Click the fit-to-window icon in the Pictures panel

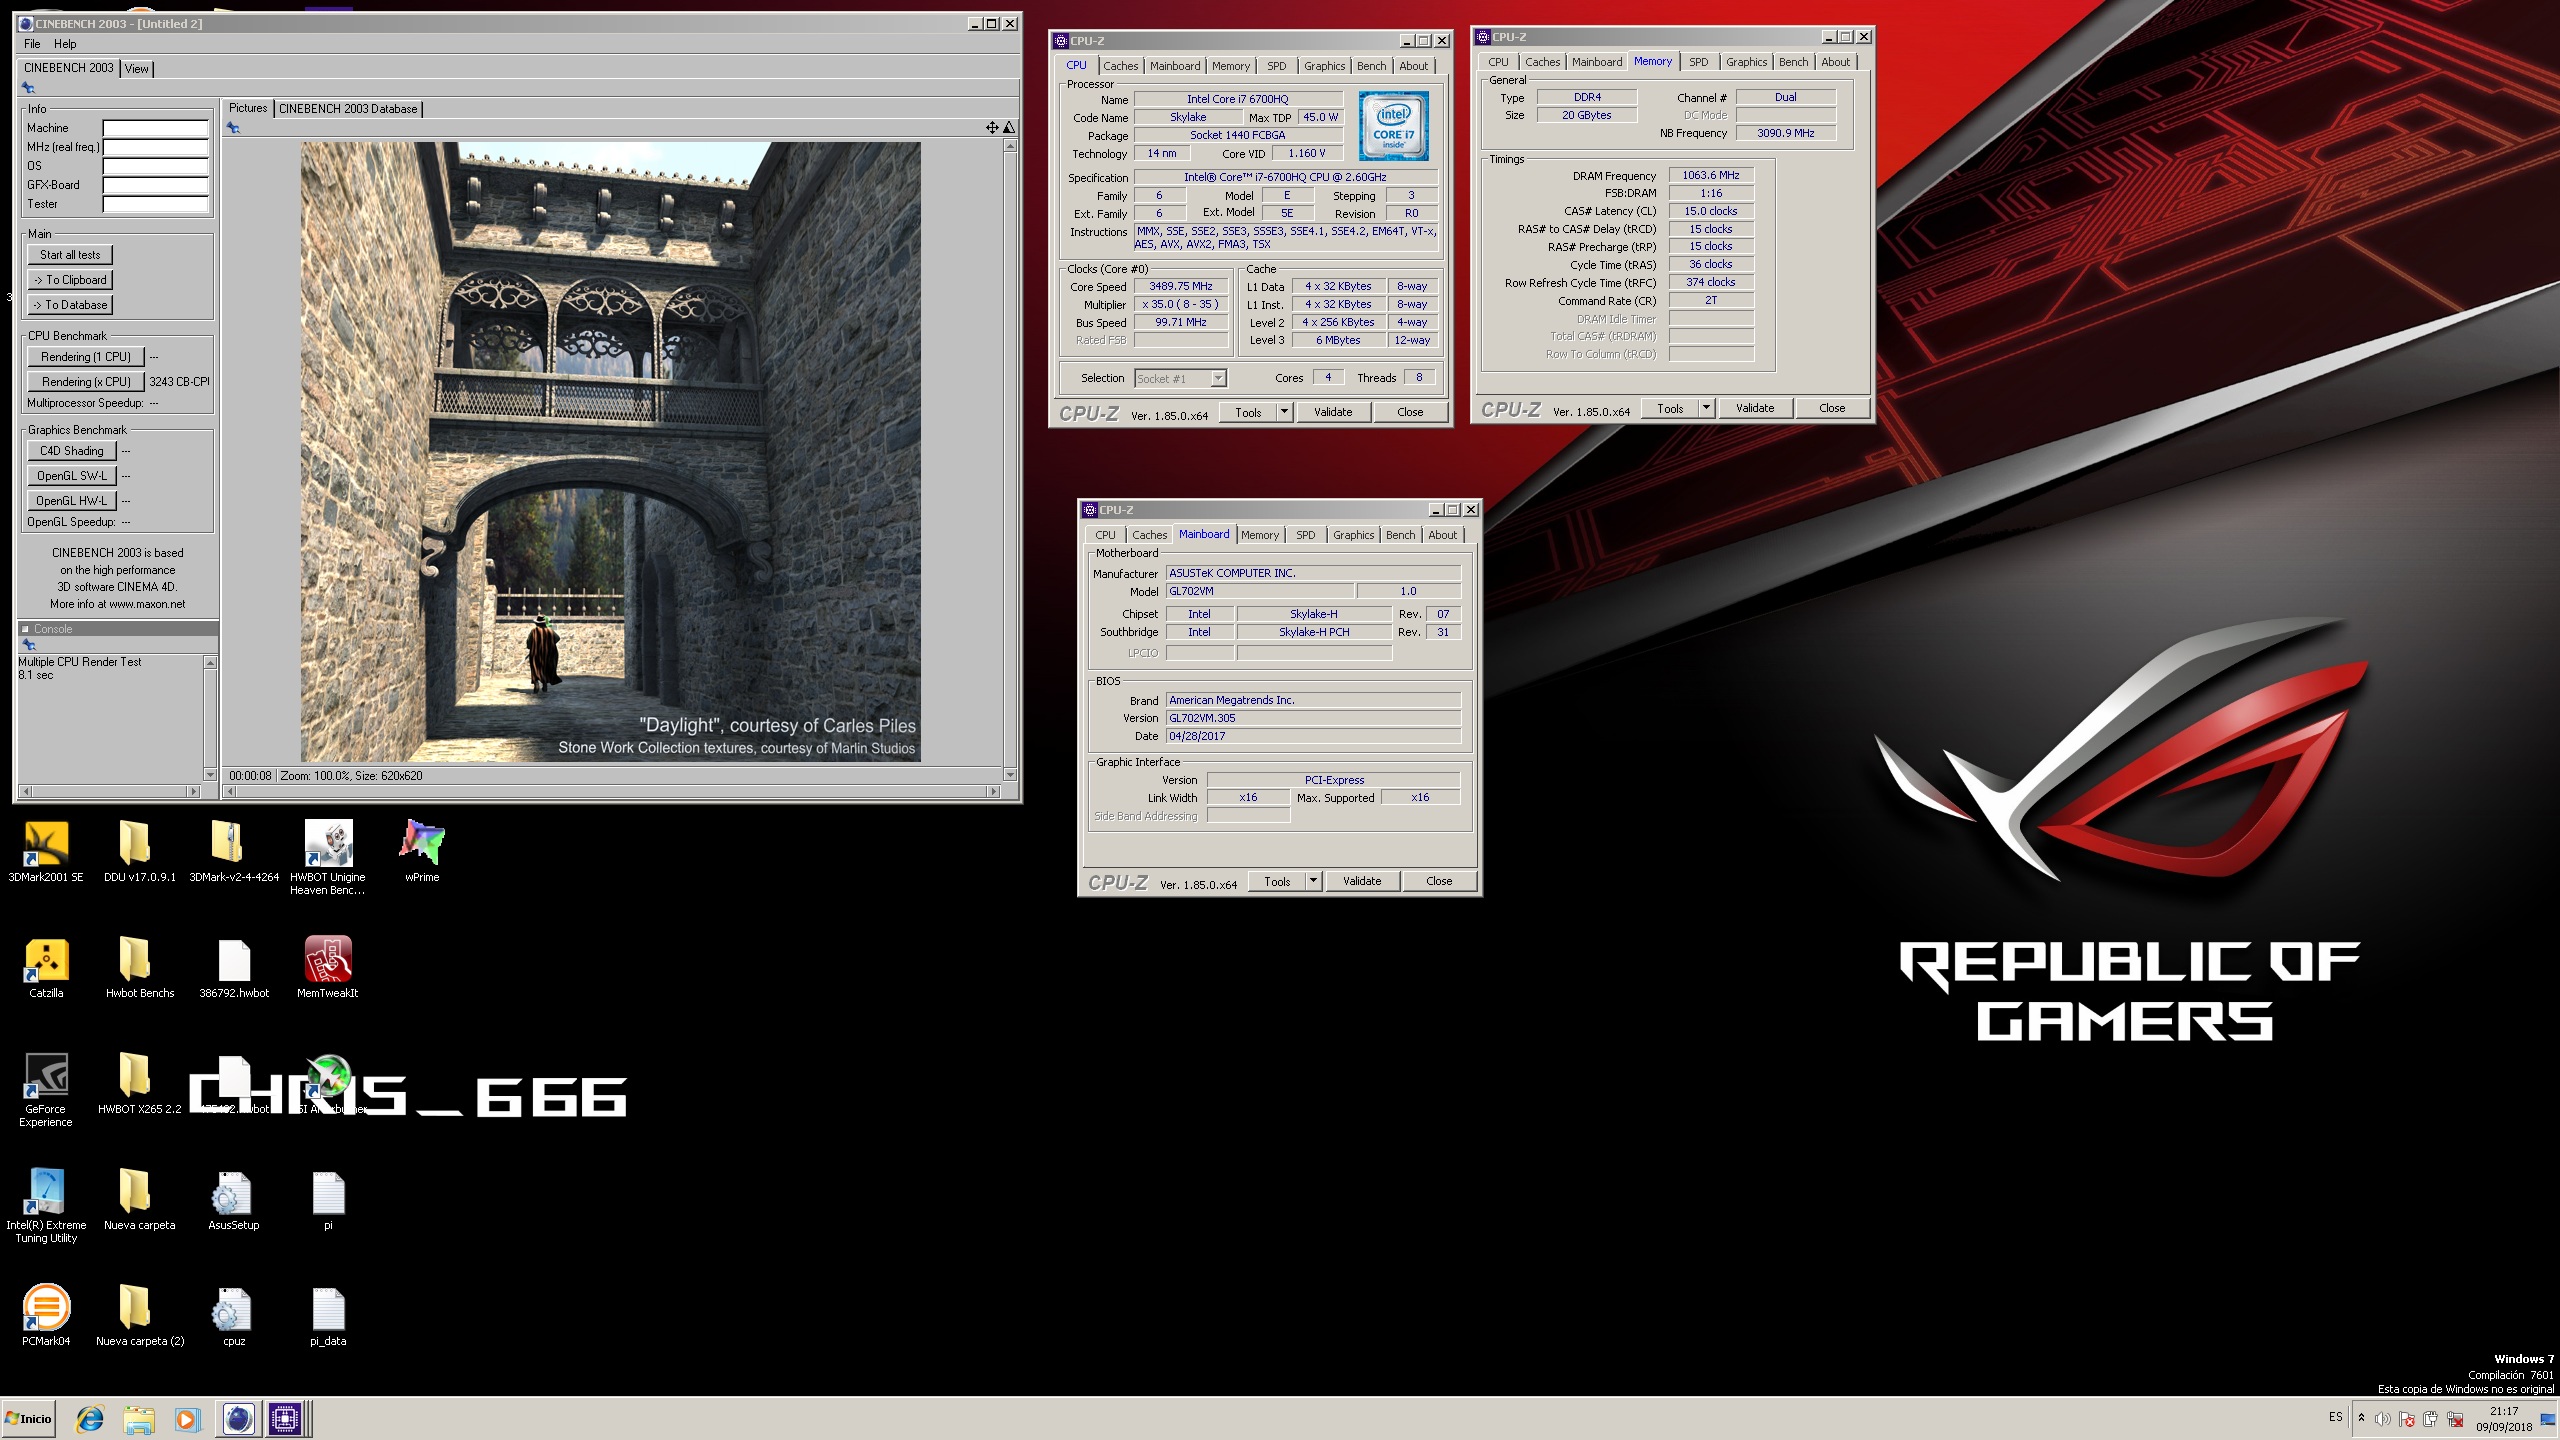(991, 127)
